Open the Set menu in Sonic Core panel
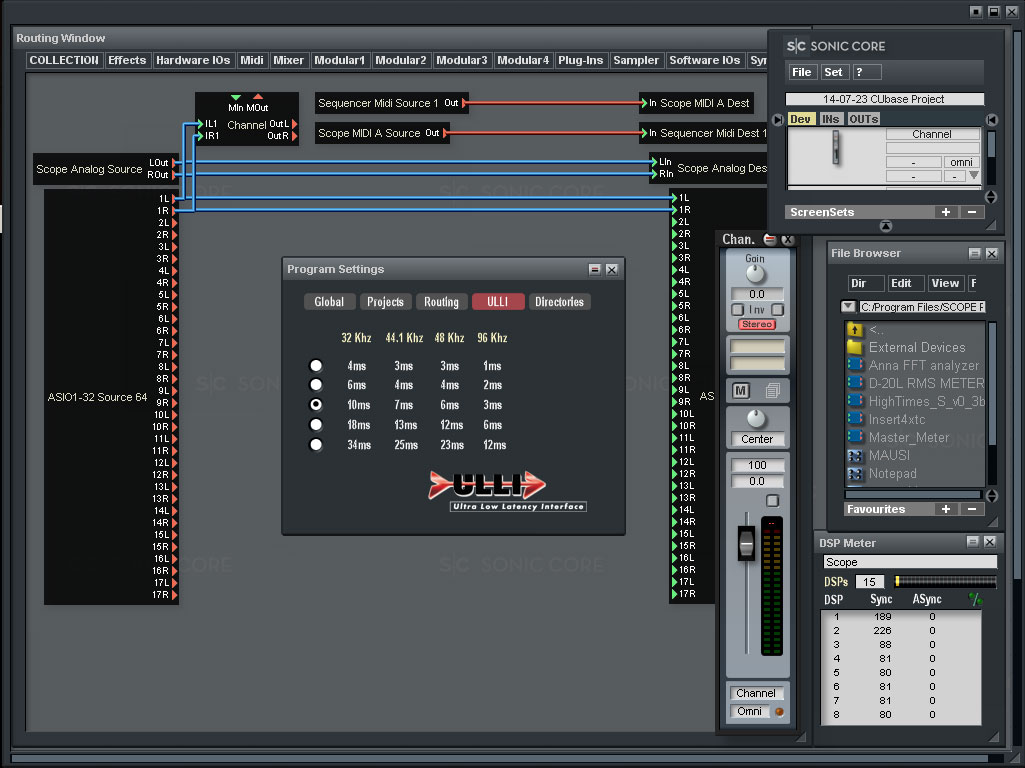The image size is (1025, 768). tap(833, 72)
